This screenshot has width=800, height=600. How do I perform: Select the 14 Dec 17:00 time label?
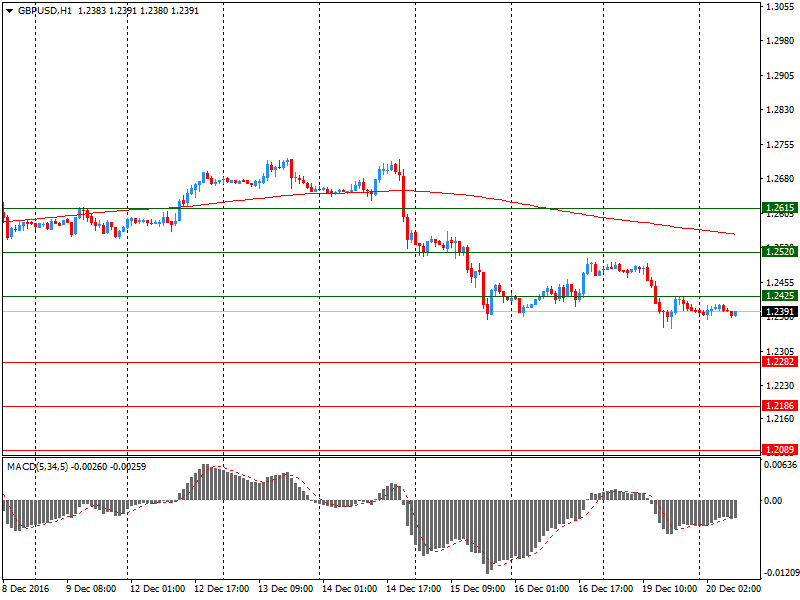point(413,588)
